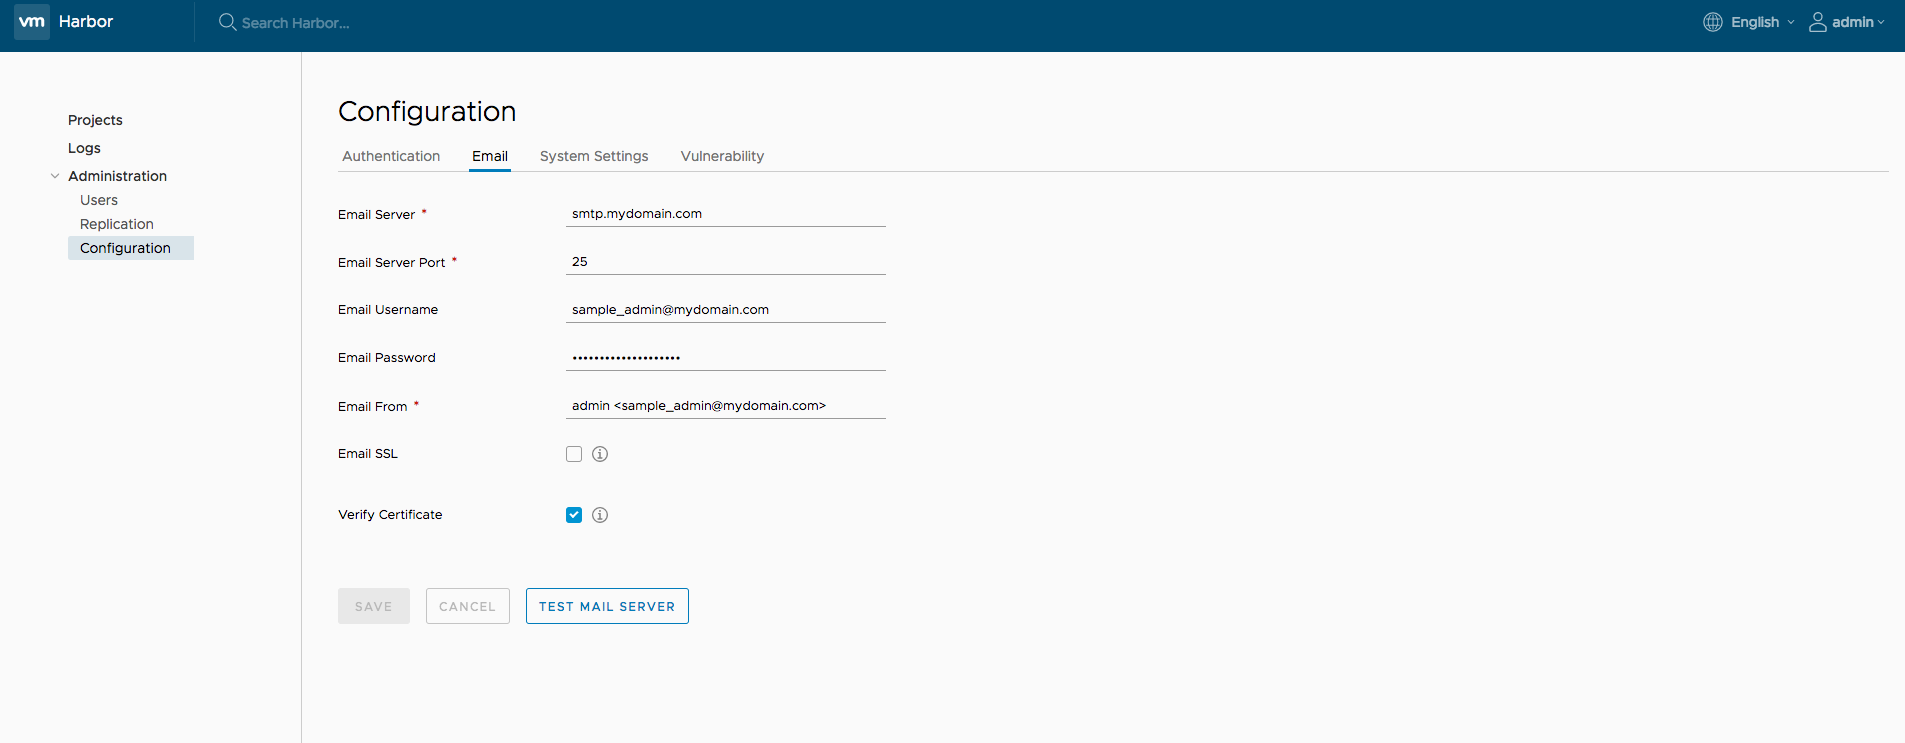The width and height of the screenshot is (1905, 743).
Task: Click the VMware vm logo
Action: (32, 21)
